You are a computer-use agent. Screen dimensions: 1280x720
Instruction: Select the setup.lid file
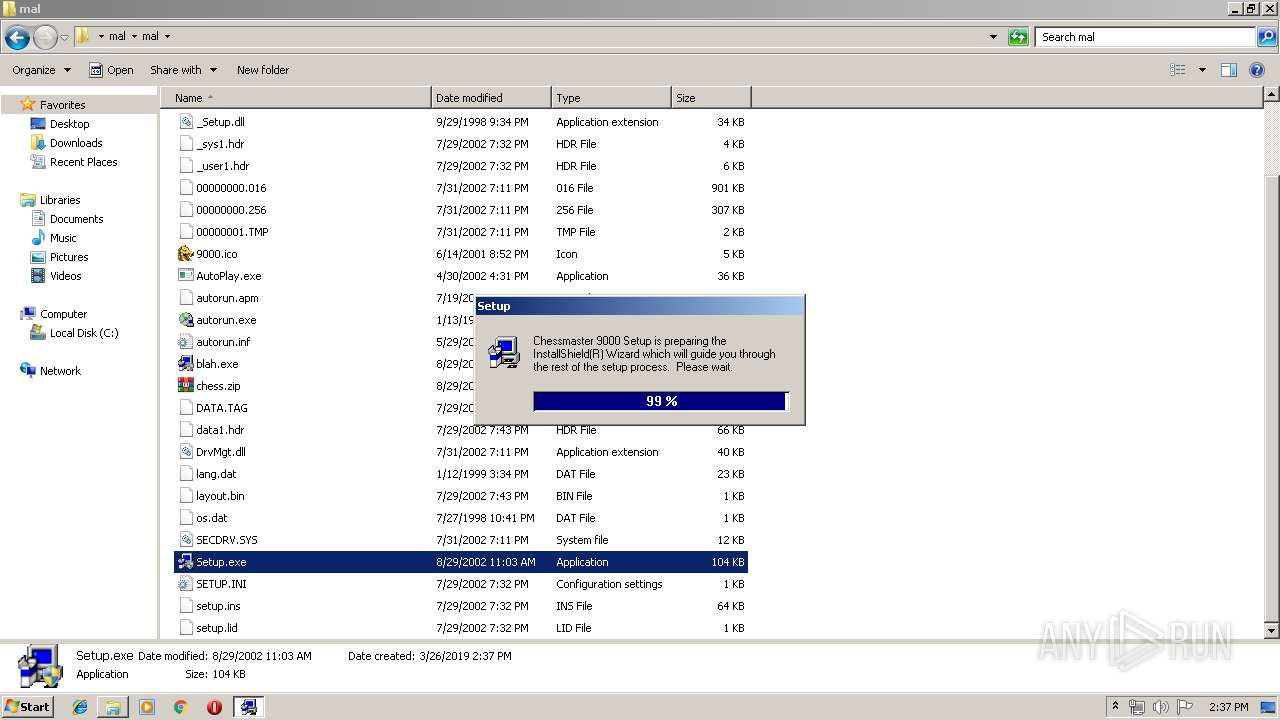(x=217, y=628)
